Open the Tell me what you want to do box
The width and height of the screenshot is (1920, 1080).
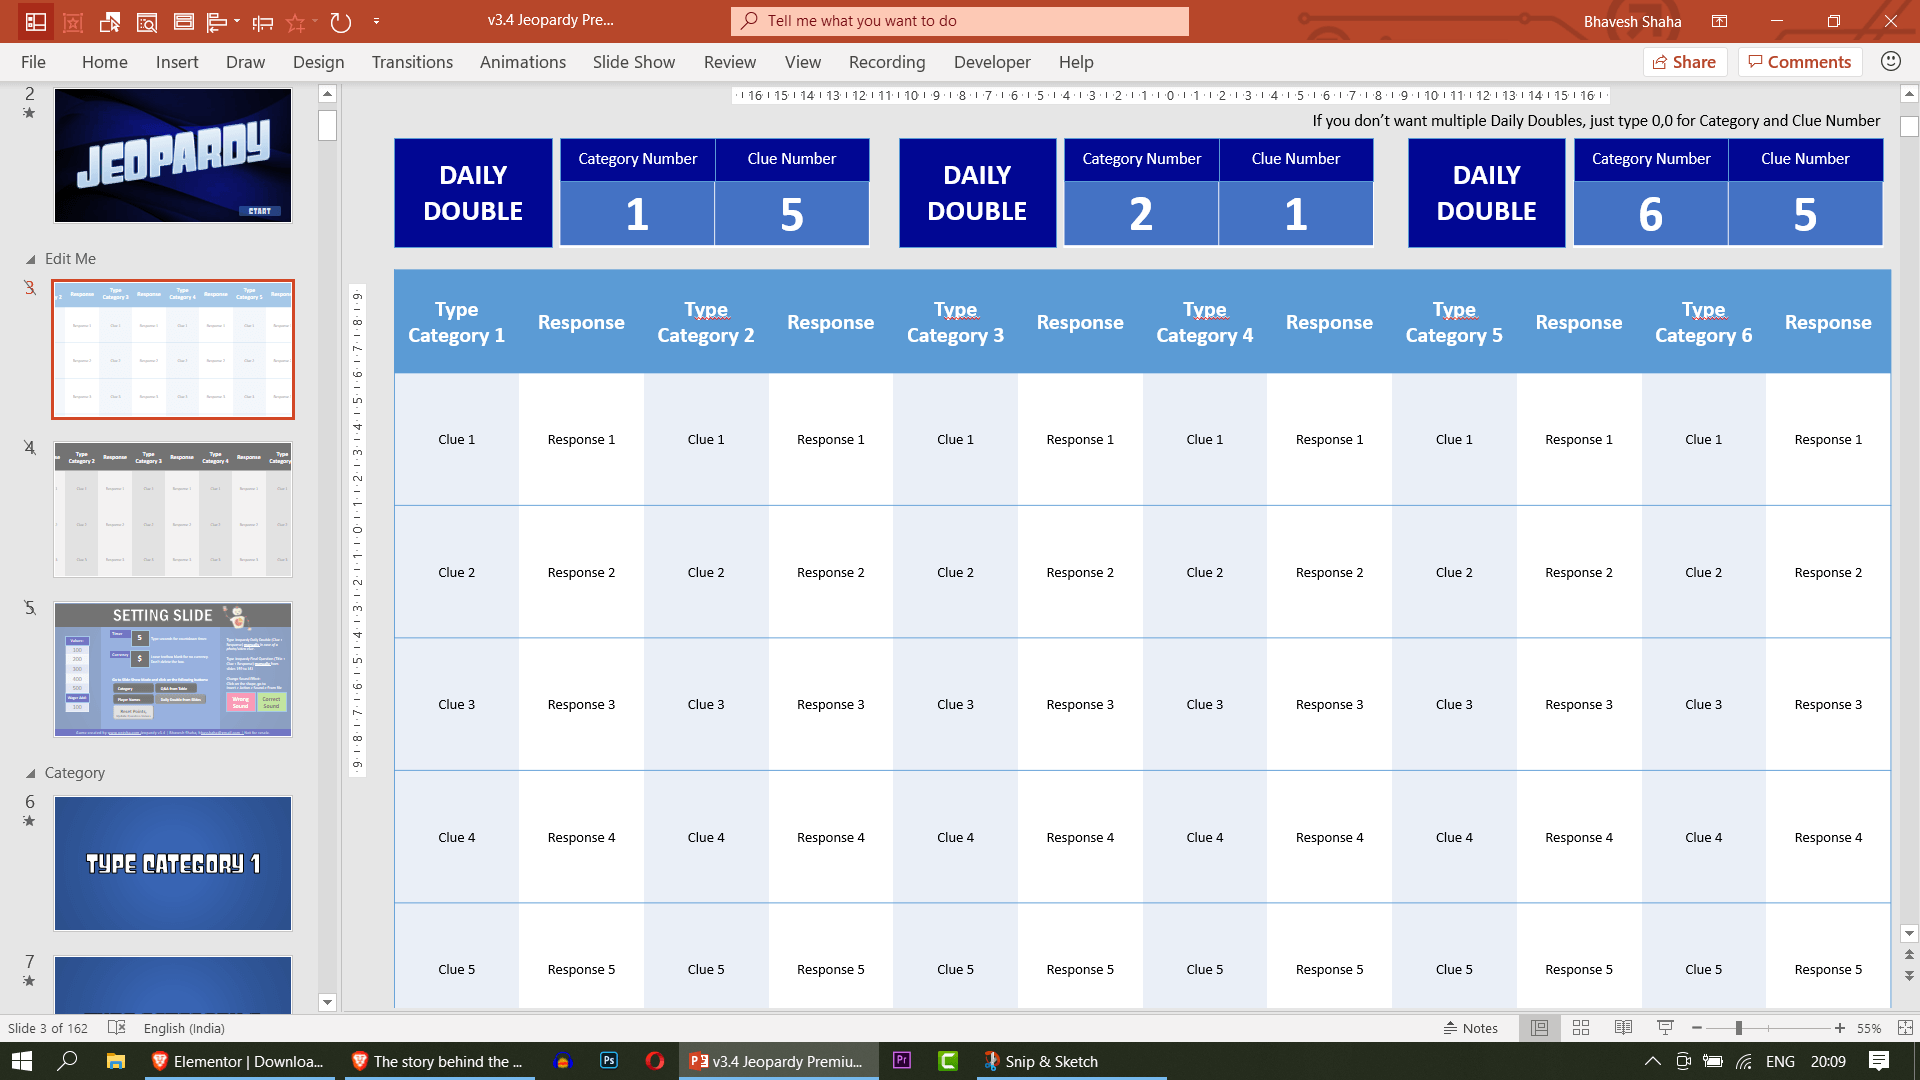960,21
